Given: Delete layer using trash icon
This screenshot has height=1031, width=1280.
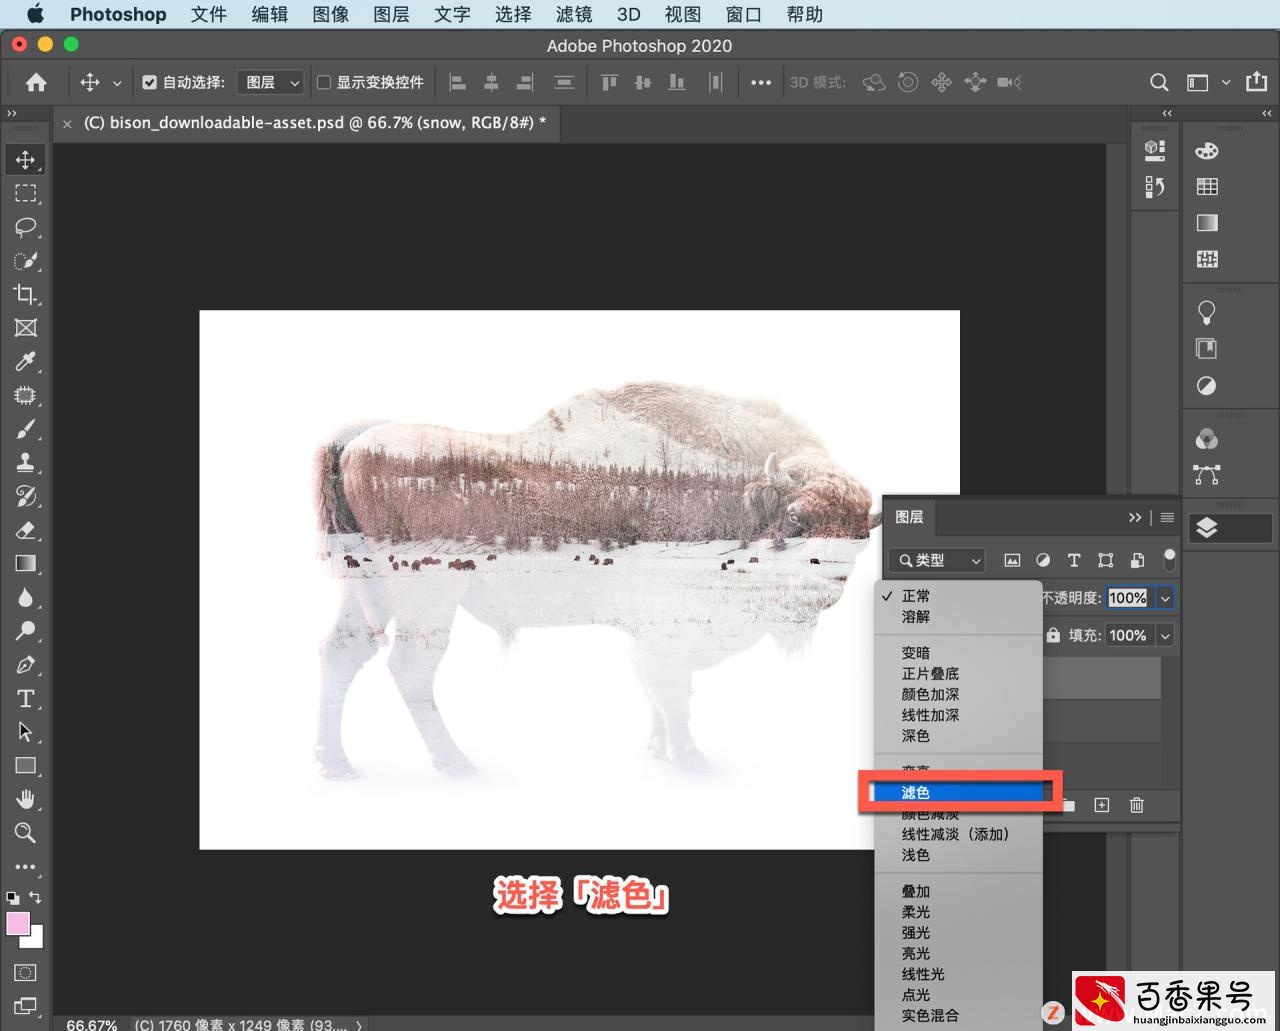Looking at the screenshot, I should [x=1137, y=805].
